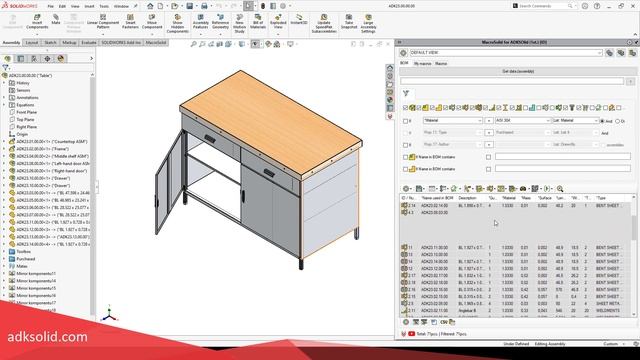
Task: Click the Description column header
Action: (467, 198)
